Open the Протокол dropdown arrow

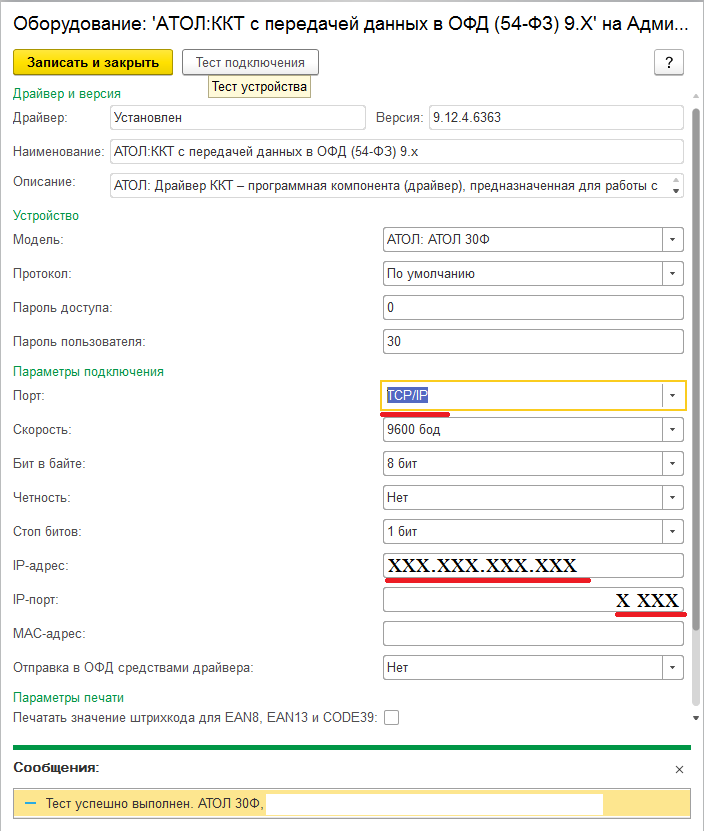[672, 273]
